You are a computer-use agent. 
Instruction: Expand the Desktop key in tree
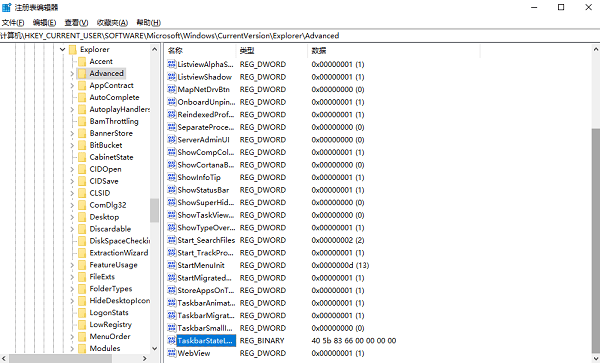click(72, 217)
